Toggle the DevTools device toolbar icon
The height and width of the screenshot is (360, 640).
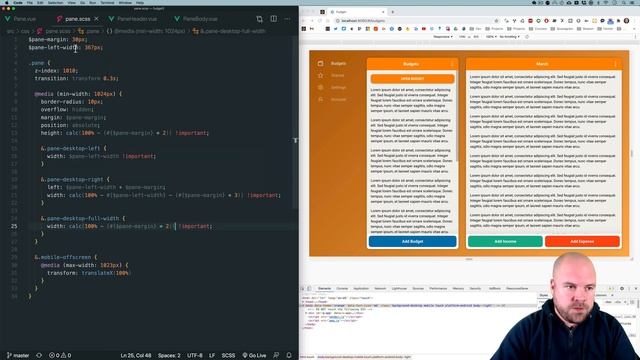pos(309,289)
